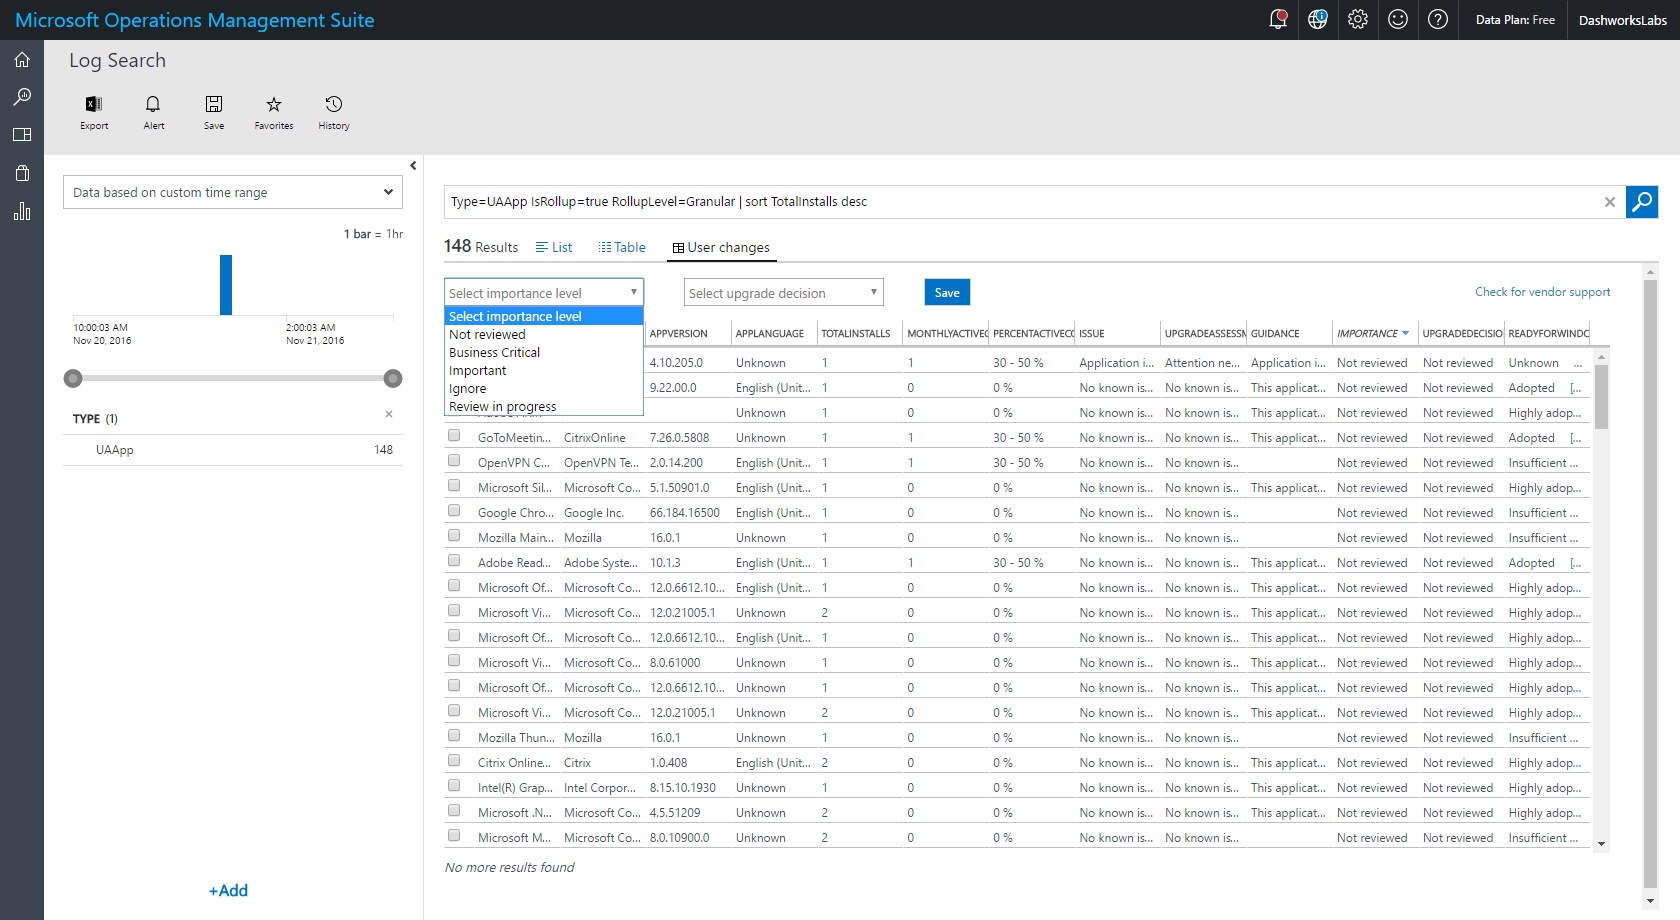The image size is (1680, 920).
Task: Open the List results tab
Action: [x=554, y=247]
